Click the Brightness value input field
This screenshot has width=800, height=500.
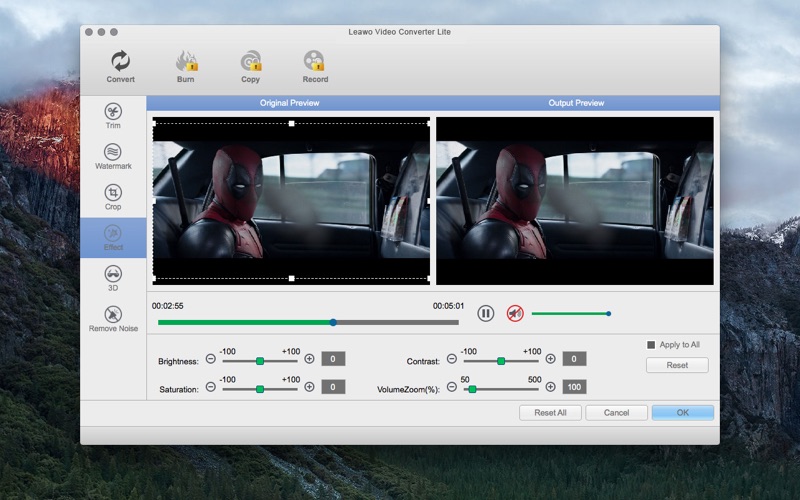click(x=333, y=359)
